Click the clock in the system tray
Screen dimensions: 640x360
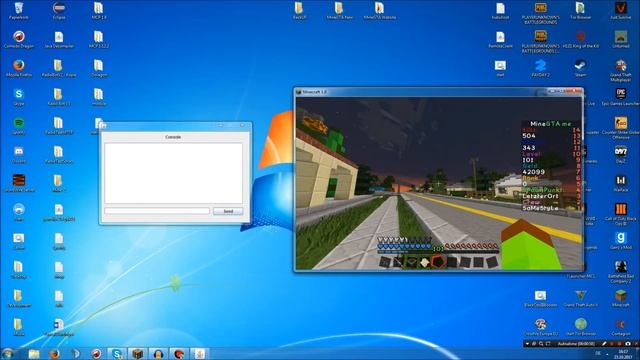(x=623, y=354)
